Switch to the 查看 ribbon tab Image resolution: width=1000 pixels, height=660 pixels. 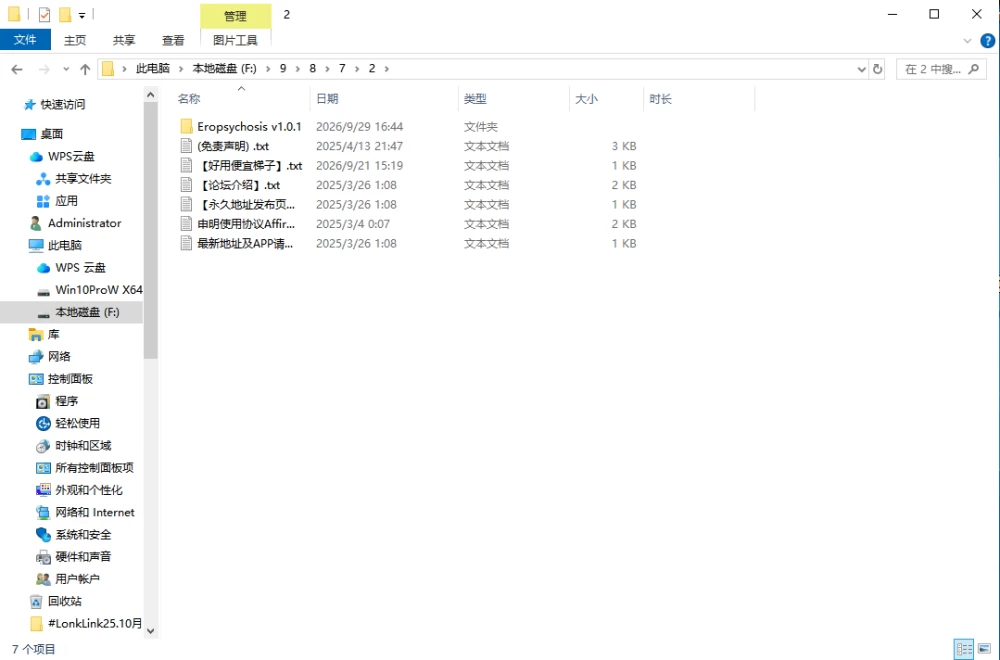click(173, 40)
